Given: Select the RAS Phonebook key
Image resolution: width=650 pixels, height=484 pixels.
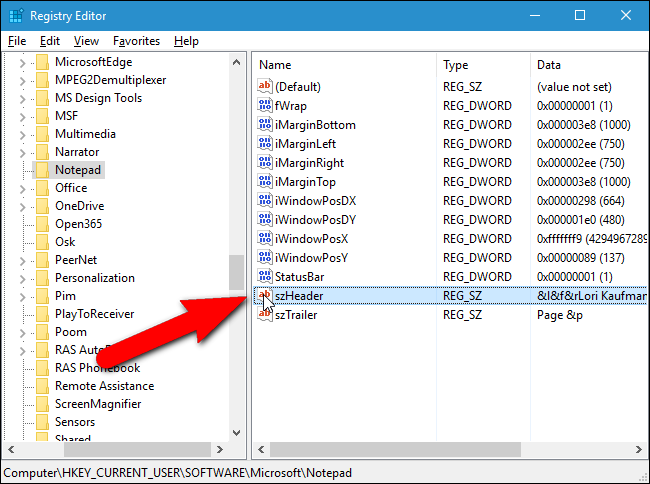Looking at the screenshot, I should tap(97, 368).
